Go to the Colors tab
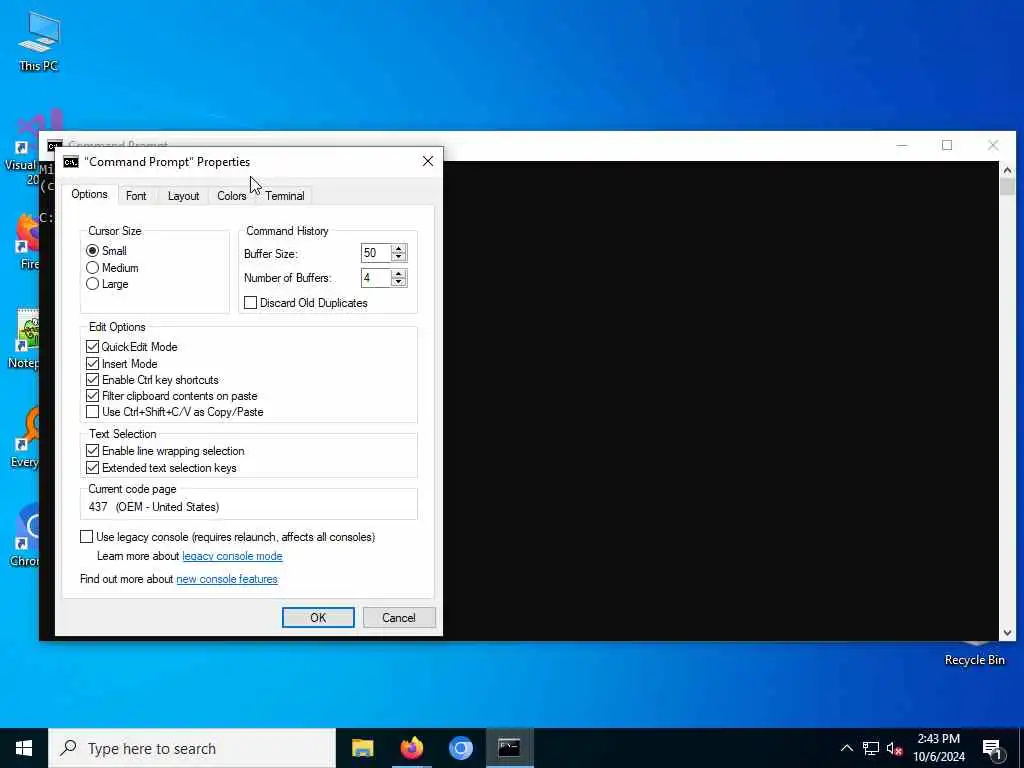The width and height of the screenshot is (1024, 768). click(x=231, y=196)
